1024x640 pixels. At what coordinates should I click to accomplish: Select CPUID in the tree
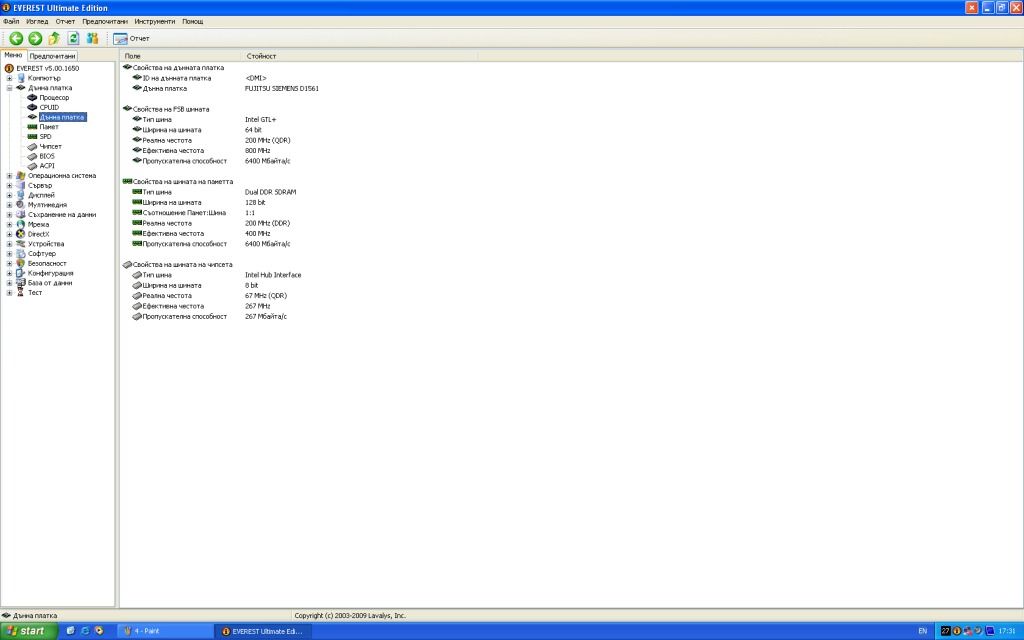pyautogui.click(x=49, y=108)
